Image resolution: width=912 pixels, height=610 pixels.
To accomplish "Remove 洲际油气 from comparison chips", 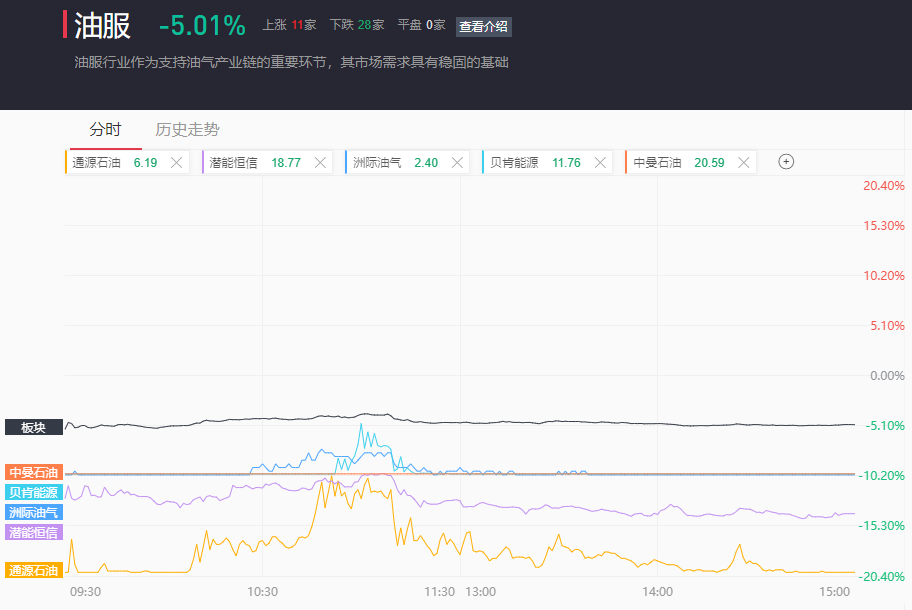I will pos(458,163).
